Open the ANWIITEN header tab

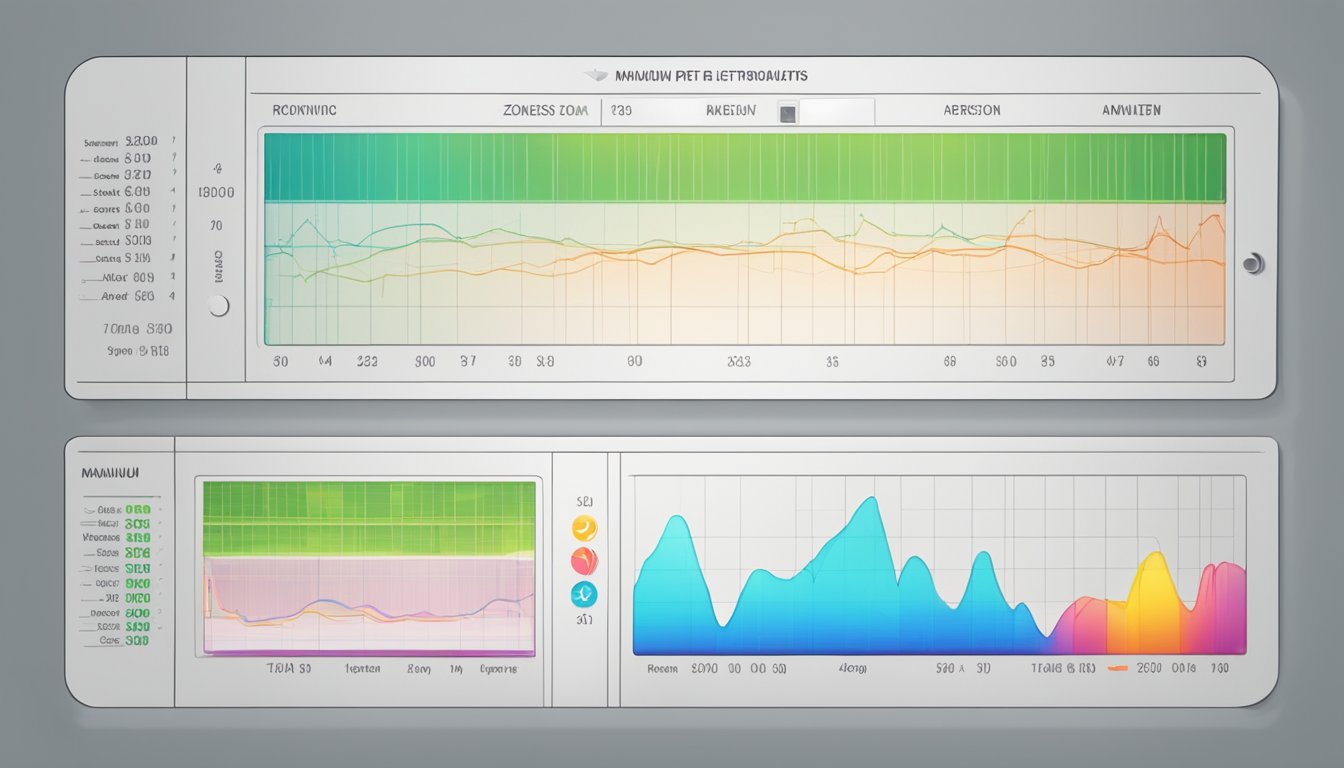click(x=1131, y=111)
